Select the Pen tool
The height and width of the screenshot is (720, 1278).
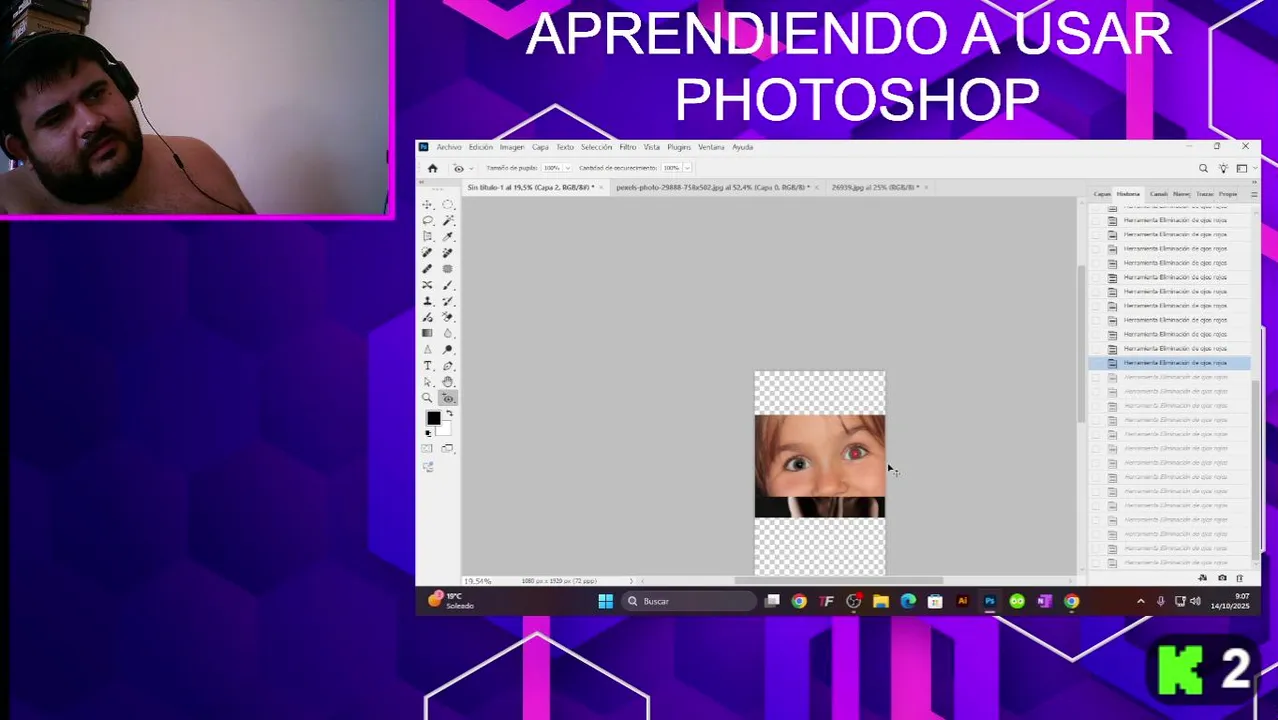447,365
